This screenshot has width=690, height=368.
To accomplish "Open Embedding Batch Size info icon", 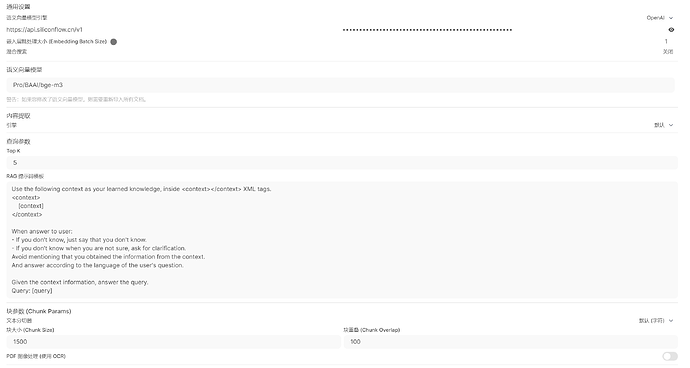I will click(x=114, y=42).
